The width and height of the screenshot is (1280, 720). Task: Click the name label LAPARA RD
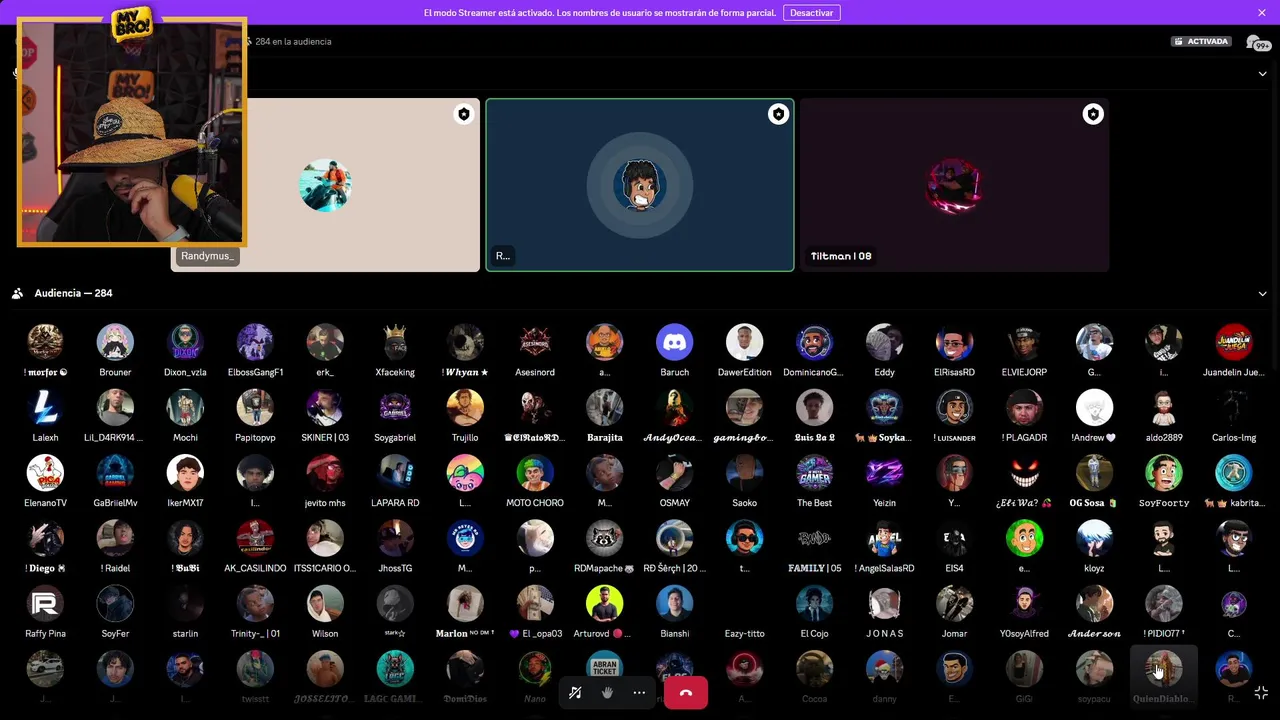click(395, 503)
